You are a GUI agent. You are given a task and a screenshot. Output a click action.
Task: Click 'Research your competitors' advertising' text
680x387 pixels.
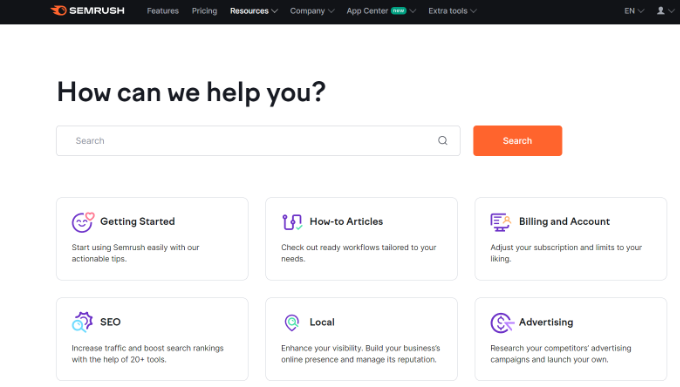tap(561, 354)
